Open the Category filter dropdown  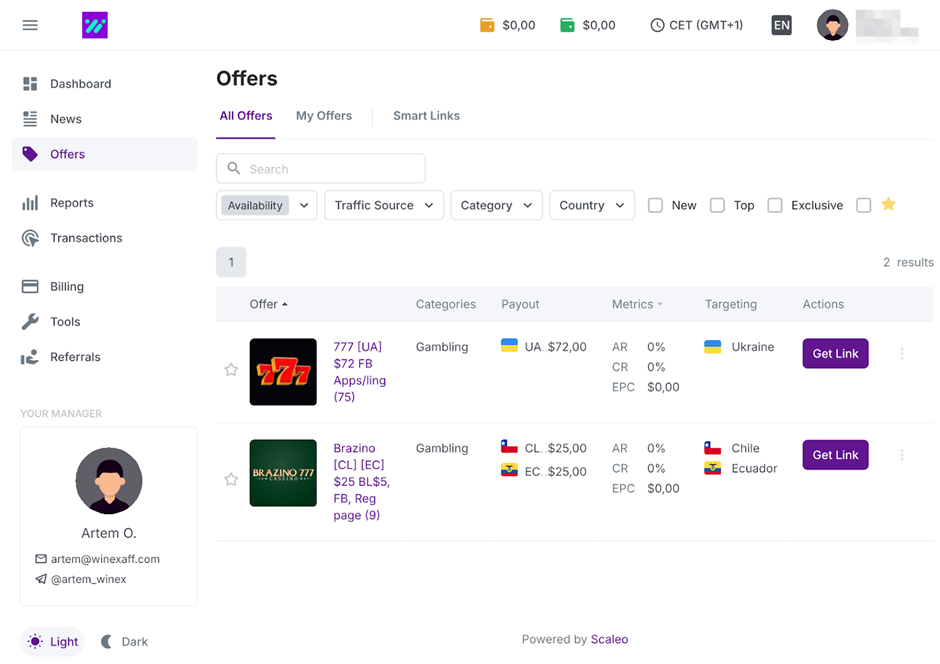click(496, 205)
